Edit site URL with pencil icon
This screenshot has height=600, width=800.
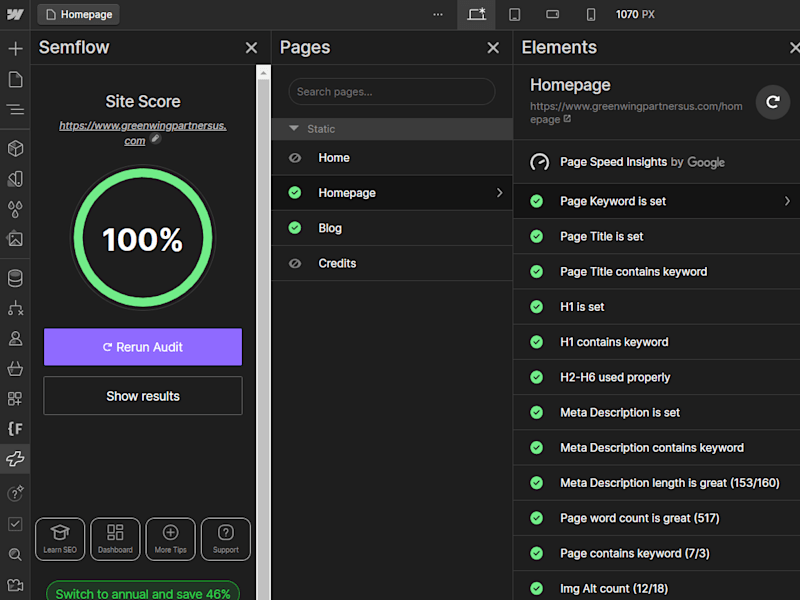point(156,138)
